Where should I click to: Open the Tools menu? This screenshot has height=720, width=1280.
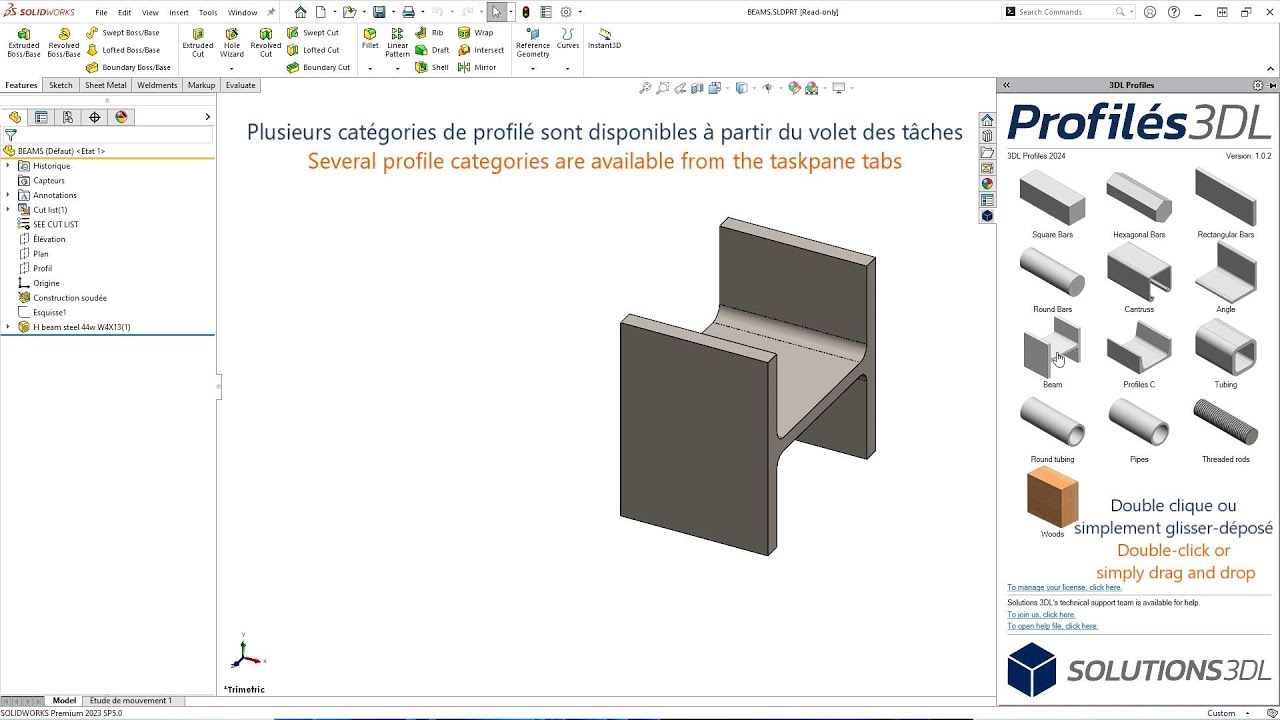point(208,13)
